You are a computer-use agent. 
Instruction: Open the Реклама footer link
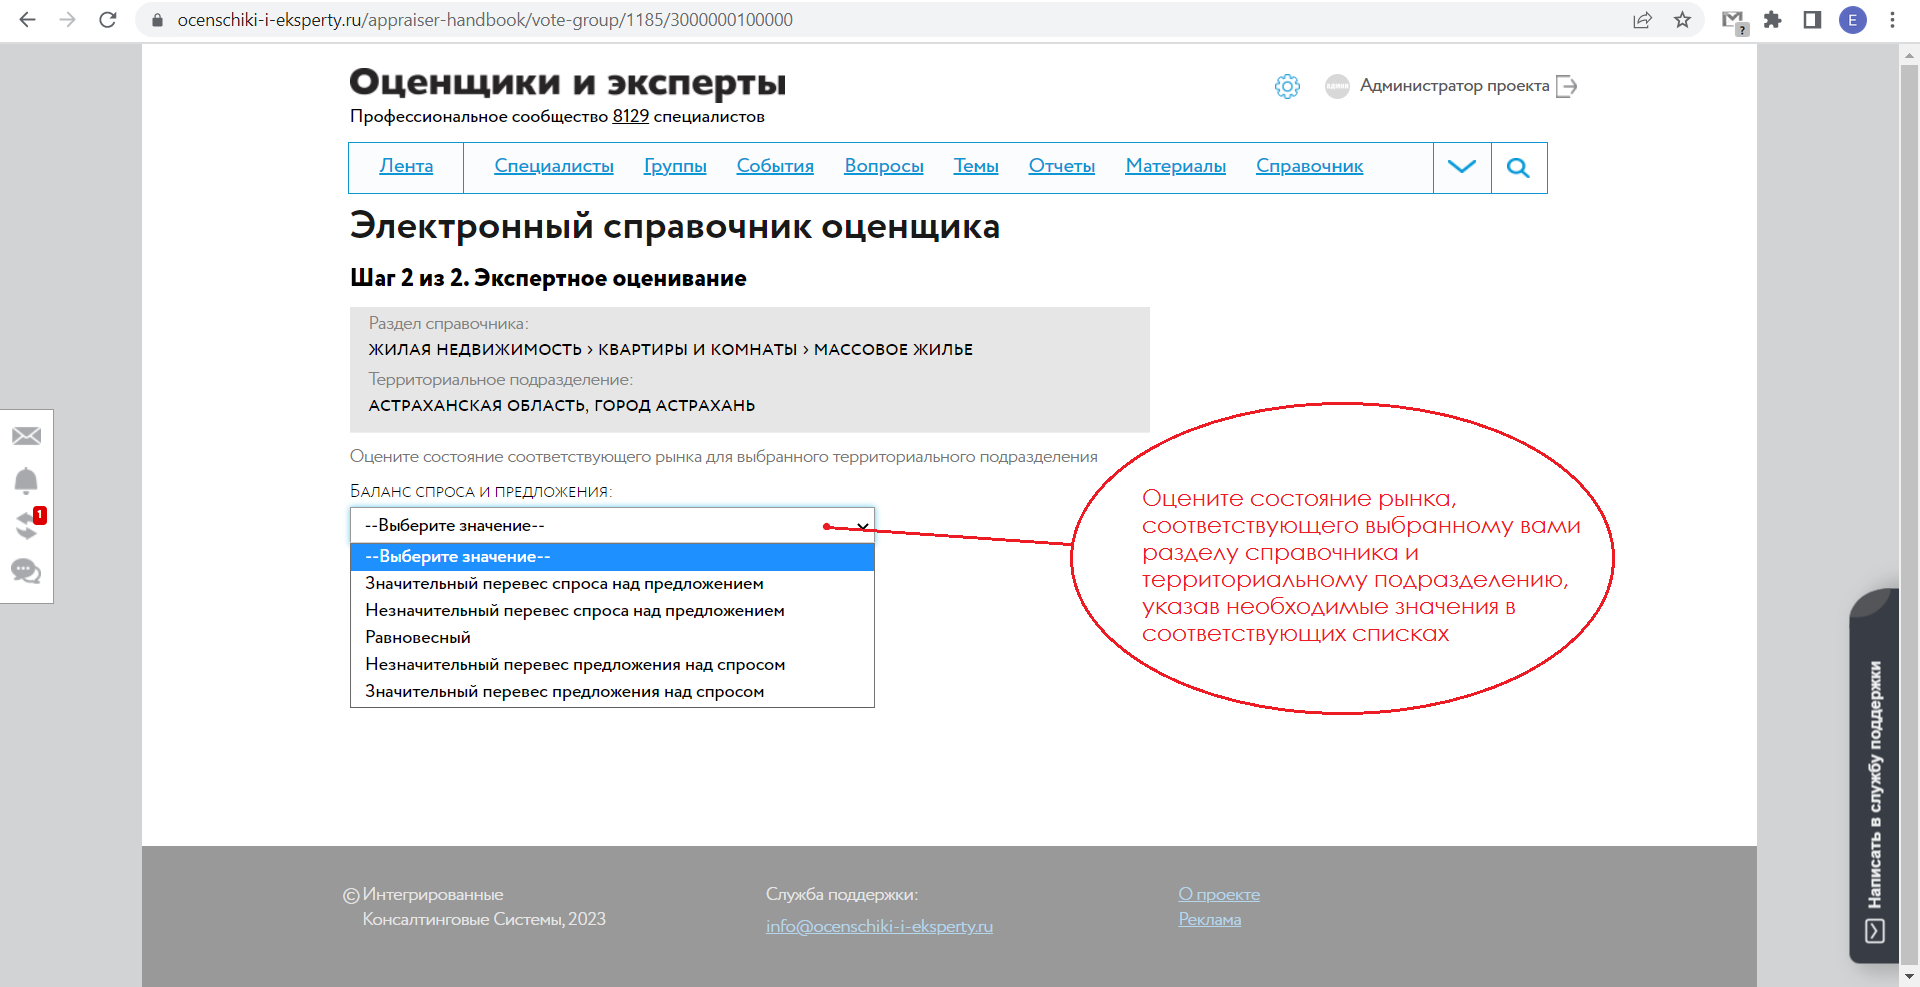coord(1210,919)
